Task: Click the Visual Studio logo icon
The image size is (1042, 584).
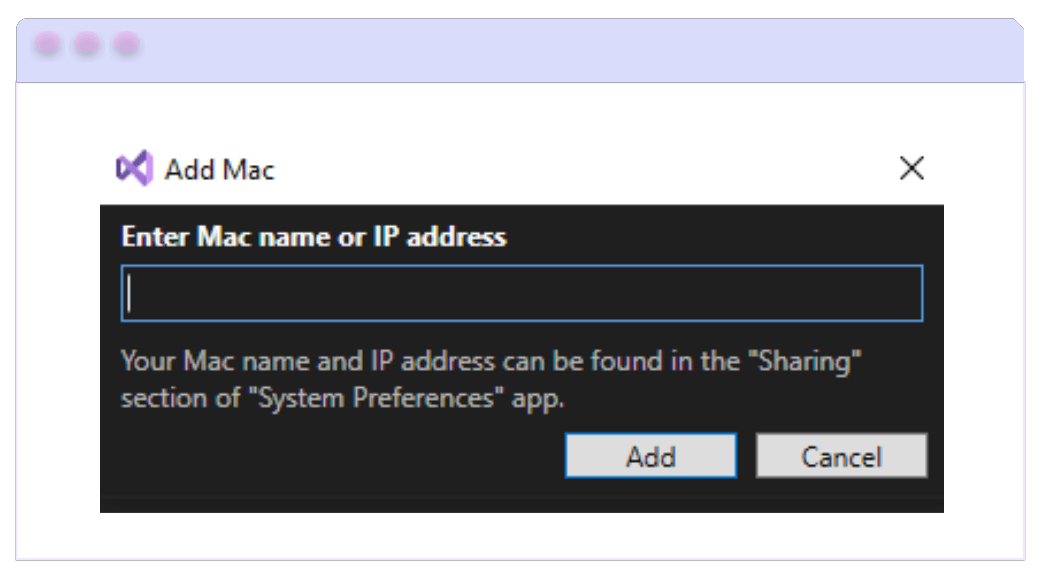Action: [134, 168]
